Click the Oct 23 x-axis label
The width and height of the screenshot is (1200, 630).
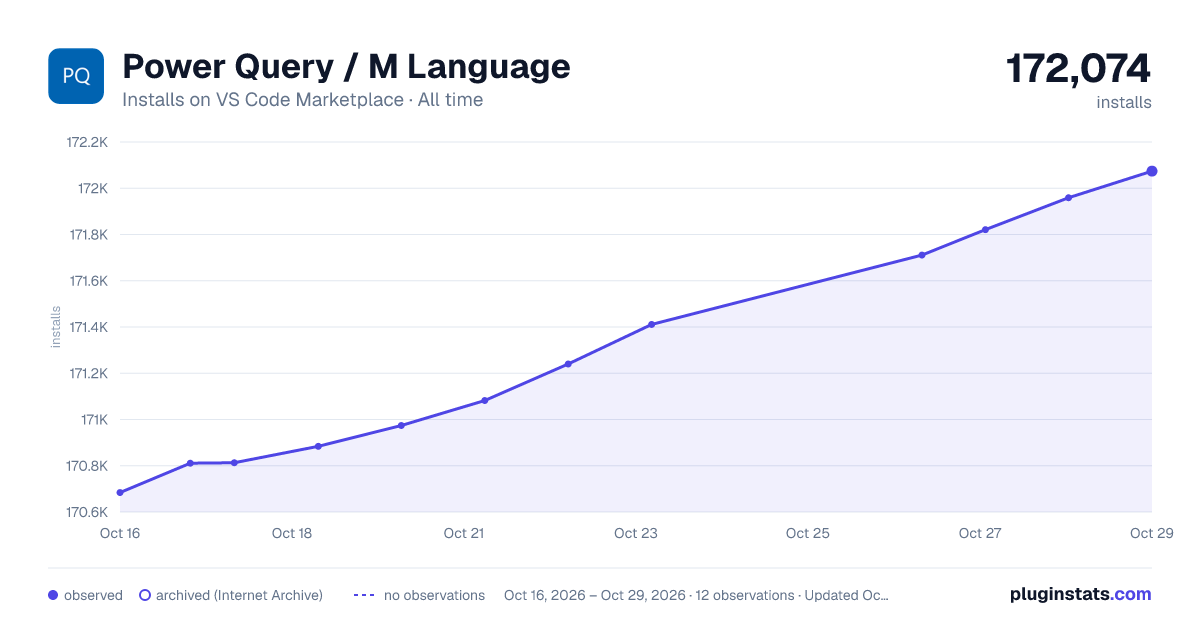tap(636, 533)
